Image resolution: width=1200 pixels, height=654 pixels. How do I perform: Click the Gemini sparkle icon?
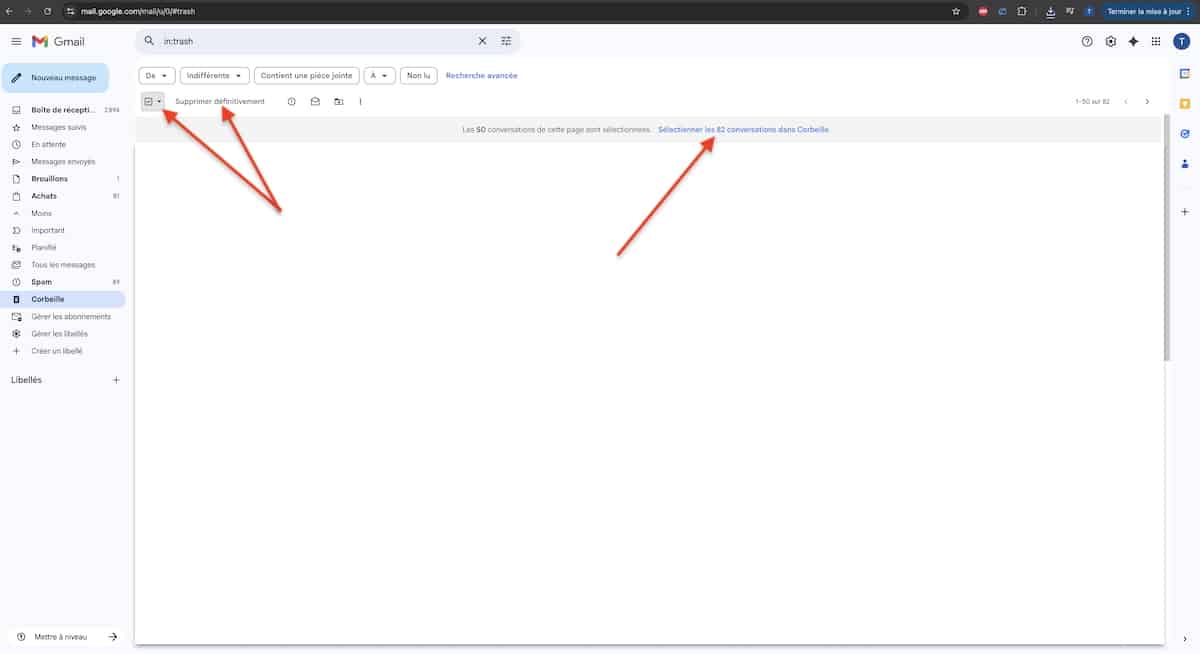coord(1133,41)
